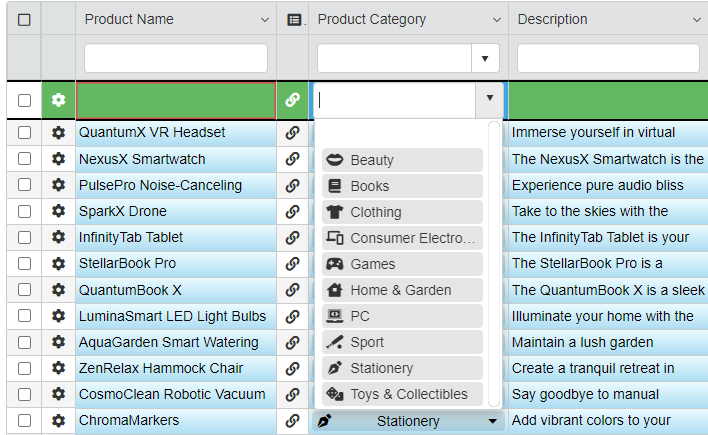The image size is (708, 435).
Task: Pick Toys & Collectibles option
Action: [x=402, y=394]
